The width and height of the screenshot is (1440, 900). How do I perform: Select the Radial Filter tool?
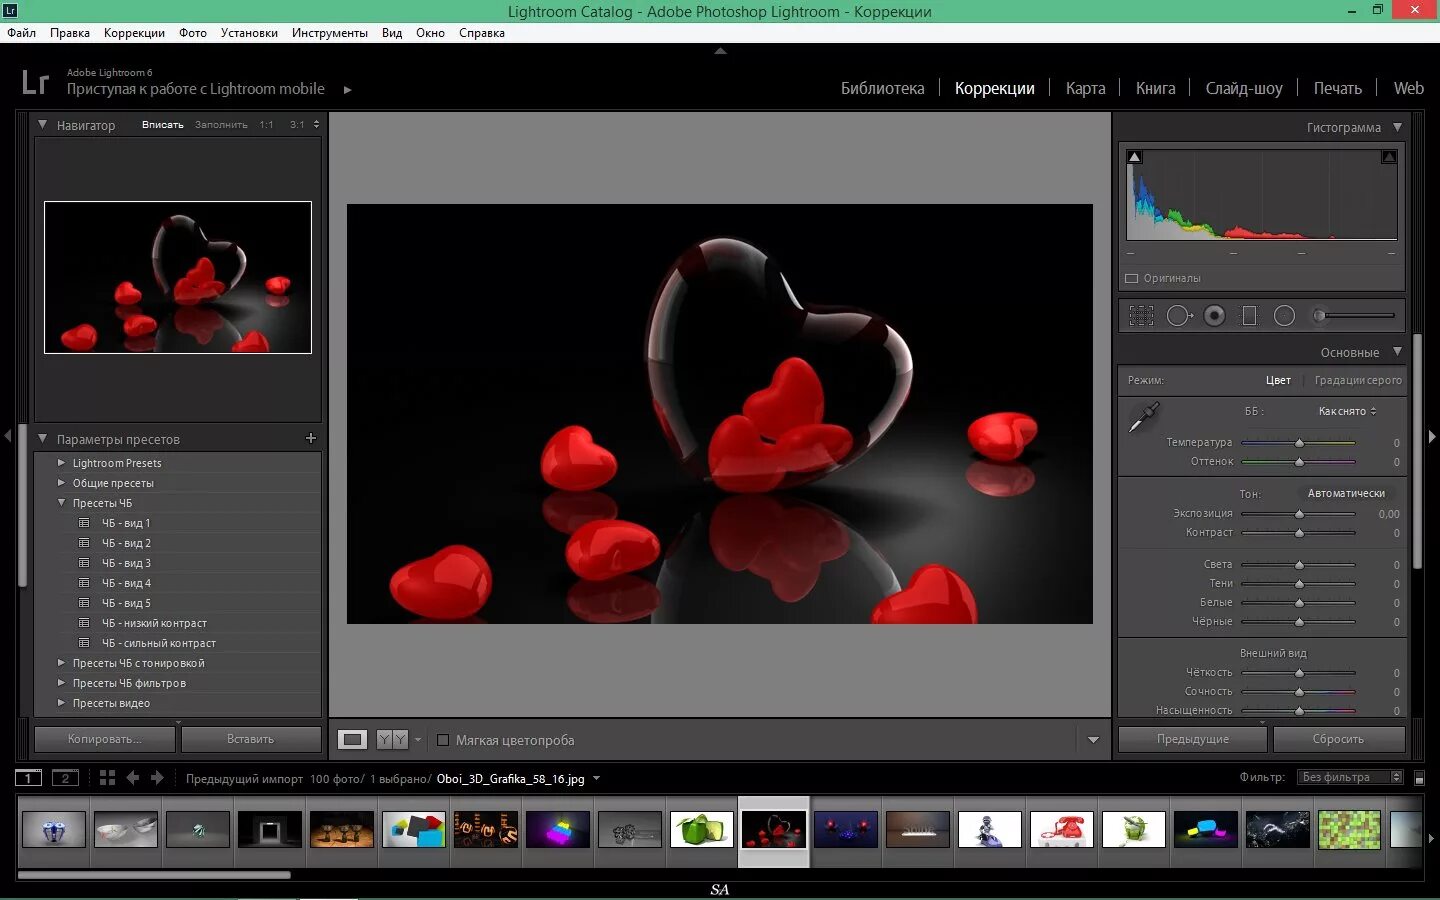tap(1284, 316)
